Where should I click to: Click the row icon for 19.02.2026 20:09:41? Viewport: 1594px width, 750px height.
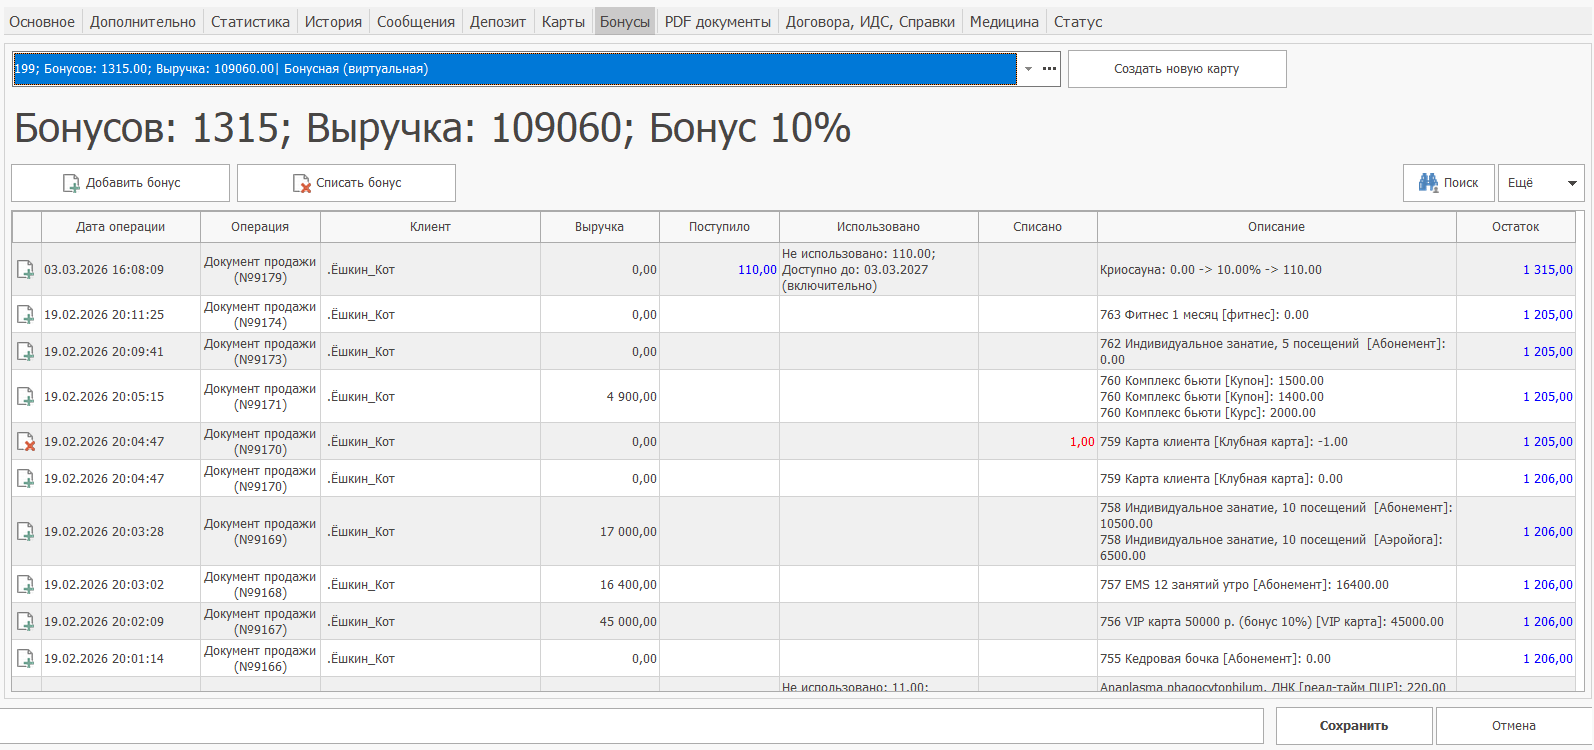[x=26, y=352]
